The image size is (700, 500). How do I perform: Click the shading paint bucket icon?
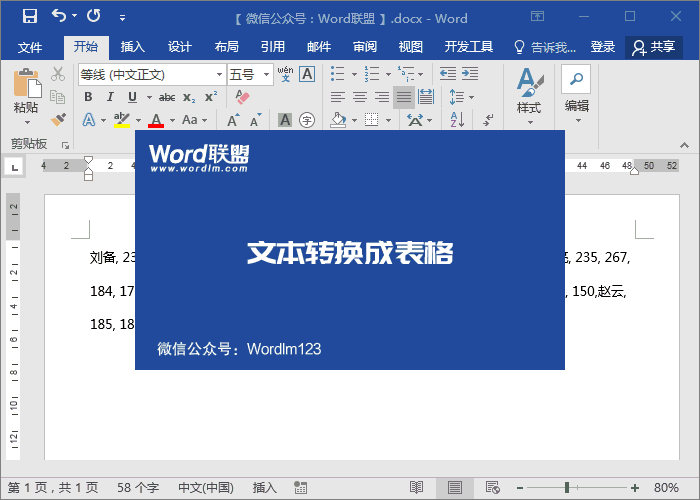338,120
